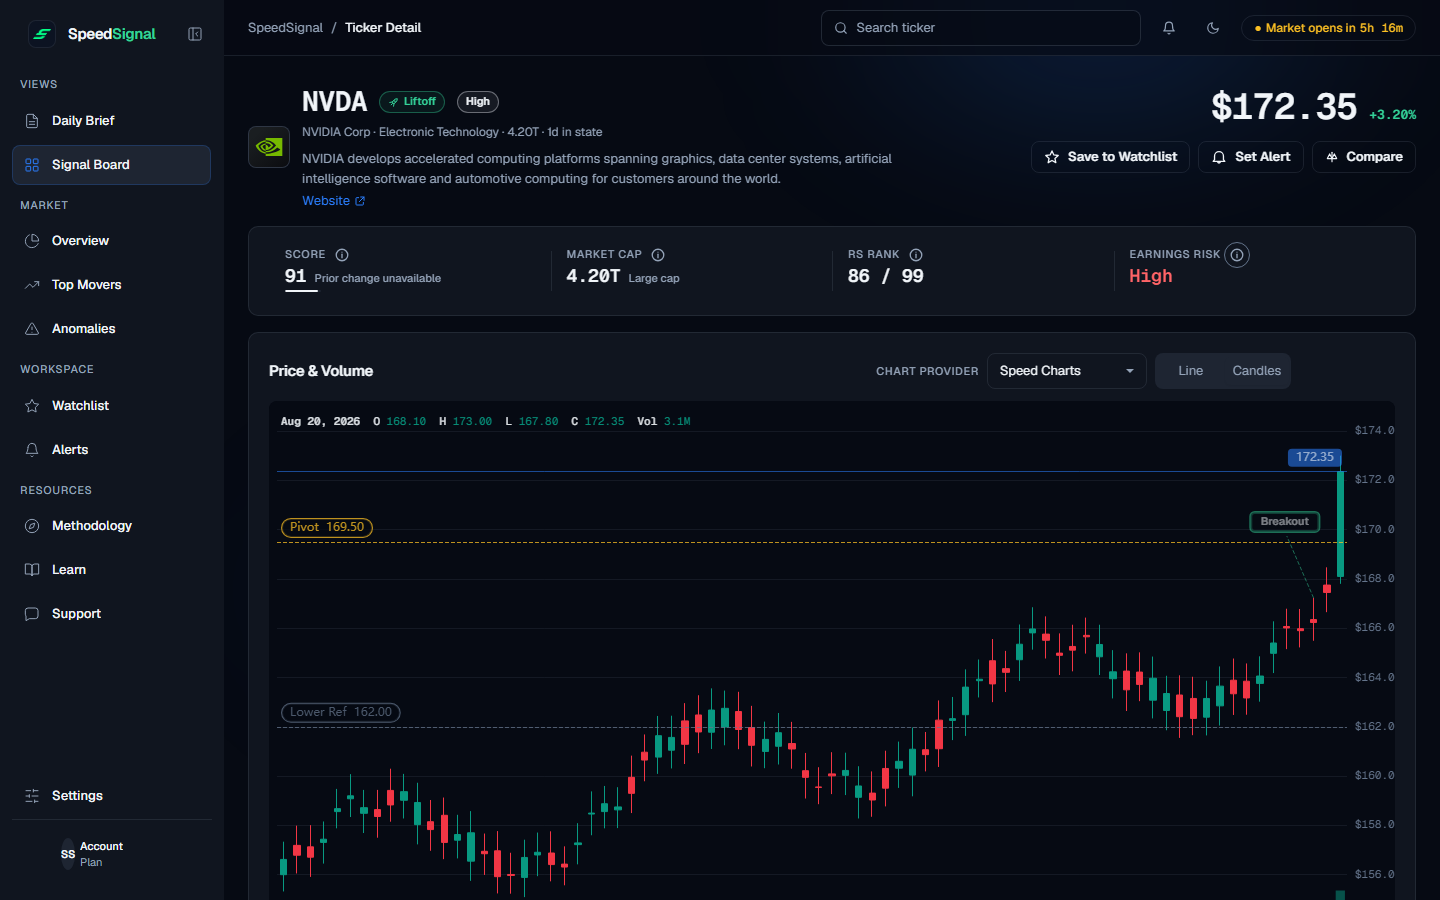Image resolution: width=1440 pixels, height=900 pixels.
Task: Show Score info tooltip icon
Action: [342, 255]
